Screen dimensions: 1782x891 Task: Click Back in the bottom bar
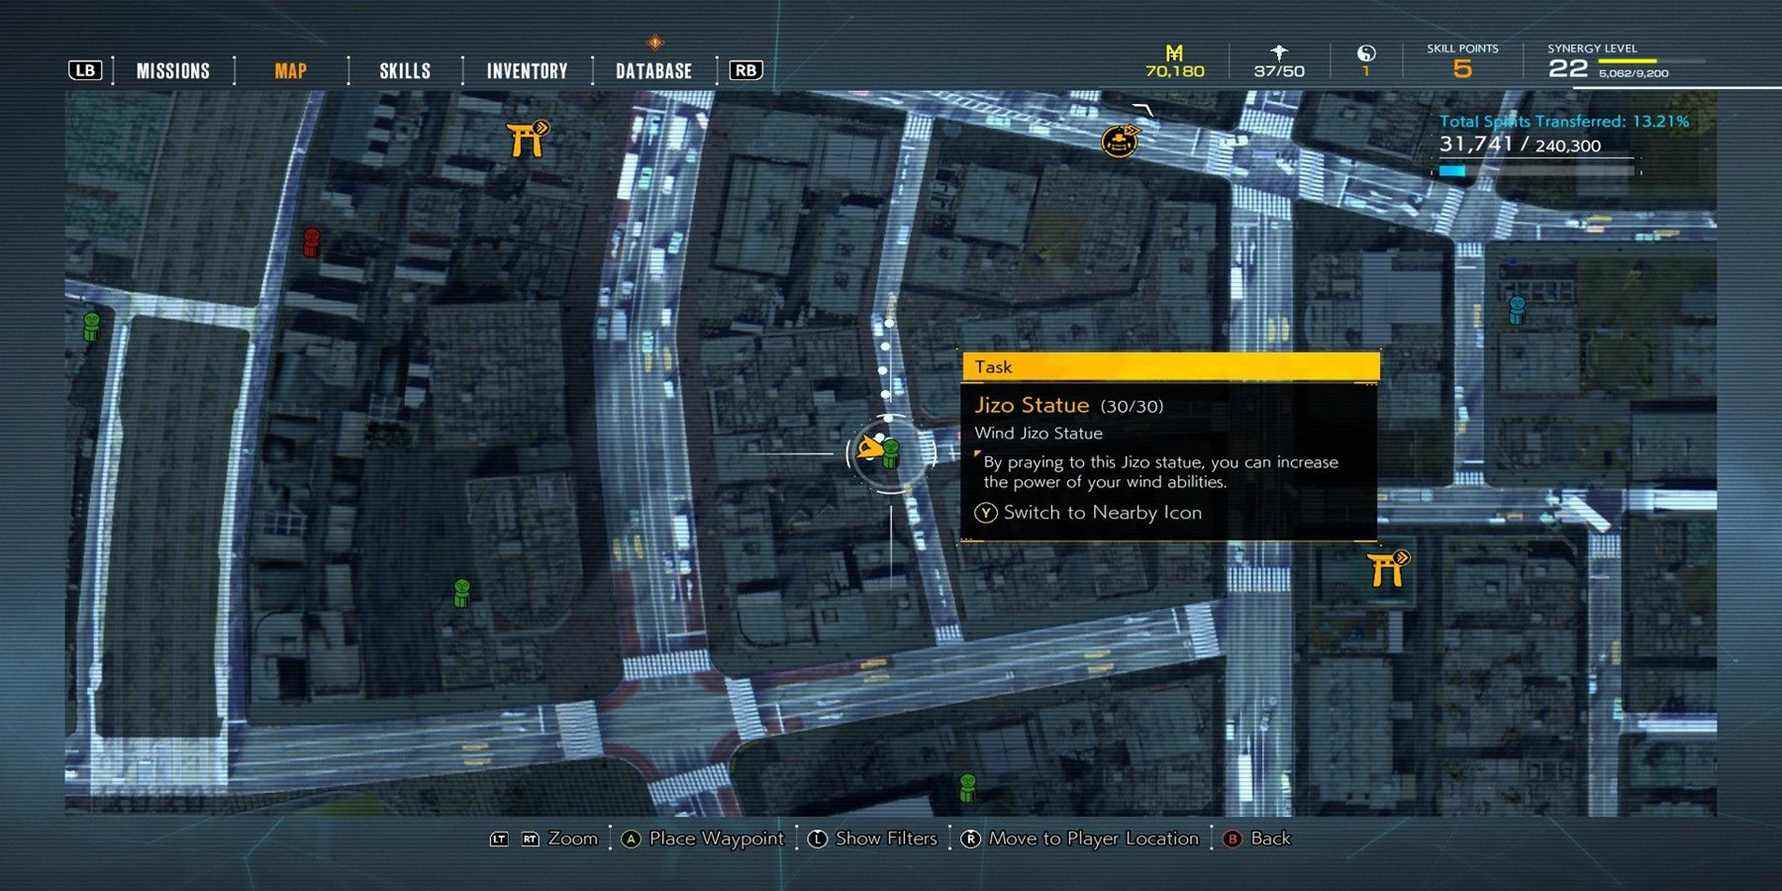1271,839
